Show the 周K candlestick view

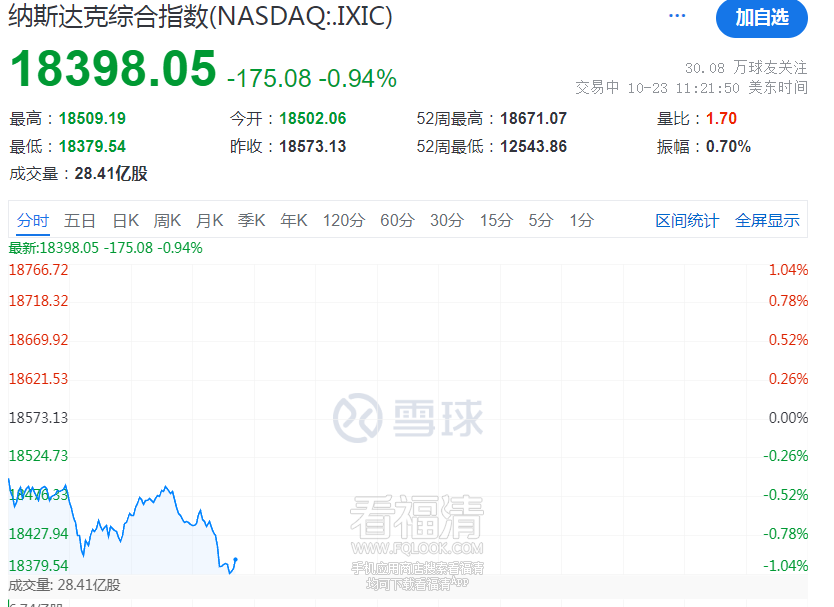pyautogui.click(x=167, y=221)
